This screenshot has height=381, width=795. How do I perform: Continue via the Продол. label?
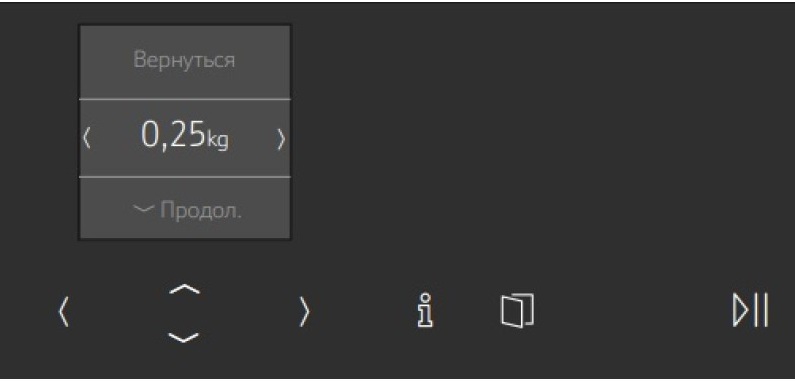click(201, 209)
